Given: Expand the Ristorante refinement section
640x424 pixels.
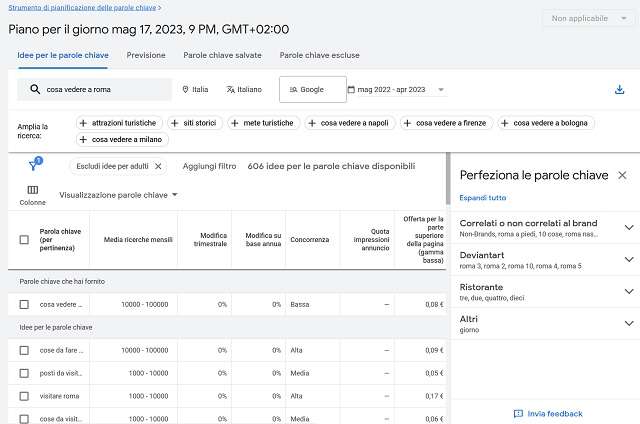Looking at the screenshot, I should click(628, 291).
